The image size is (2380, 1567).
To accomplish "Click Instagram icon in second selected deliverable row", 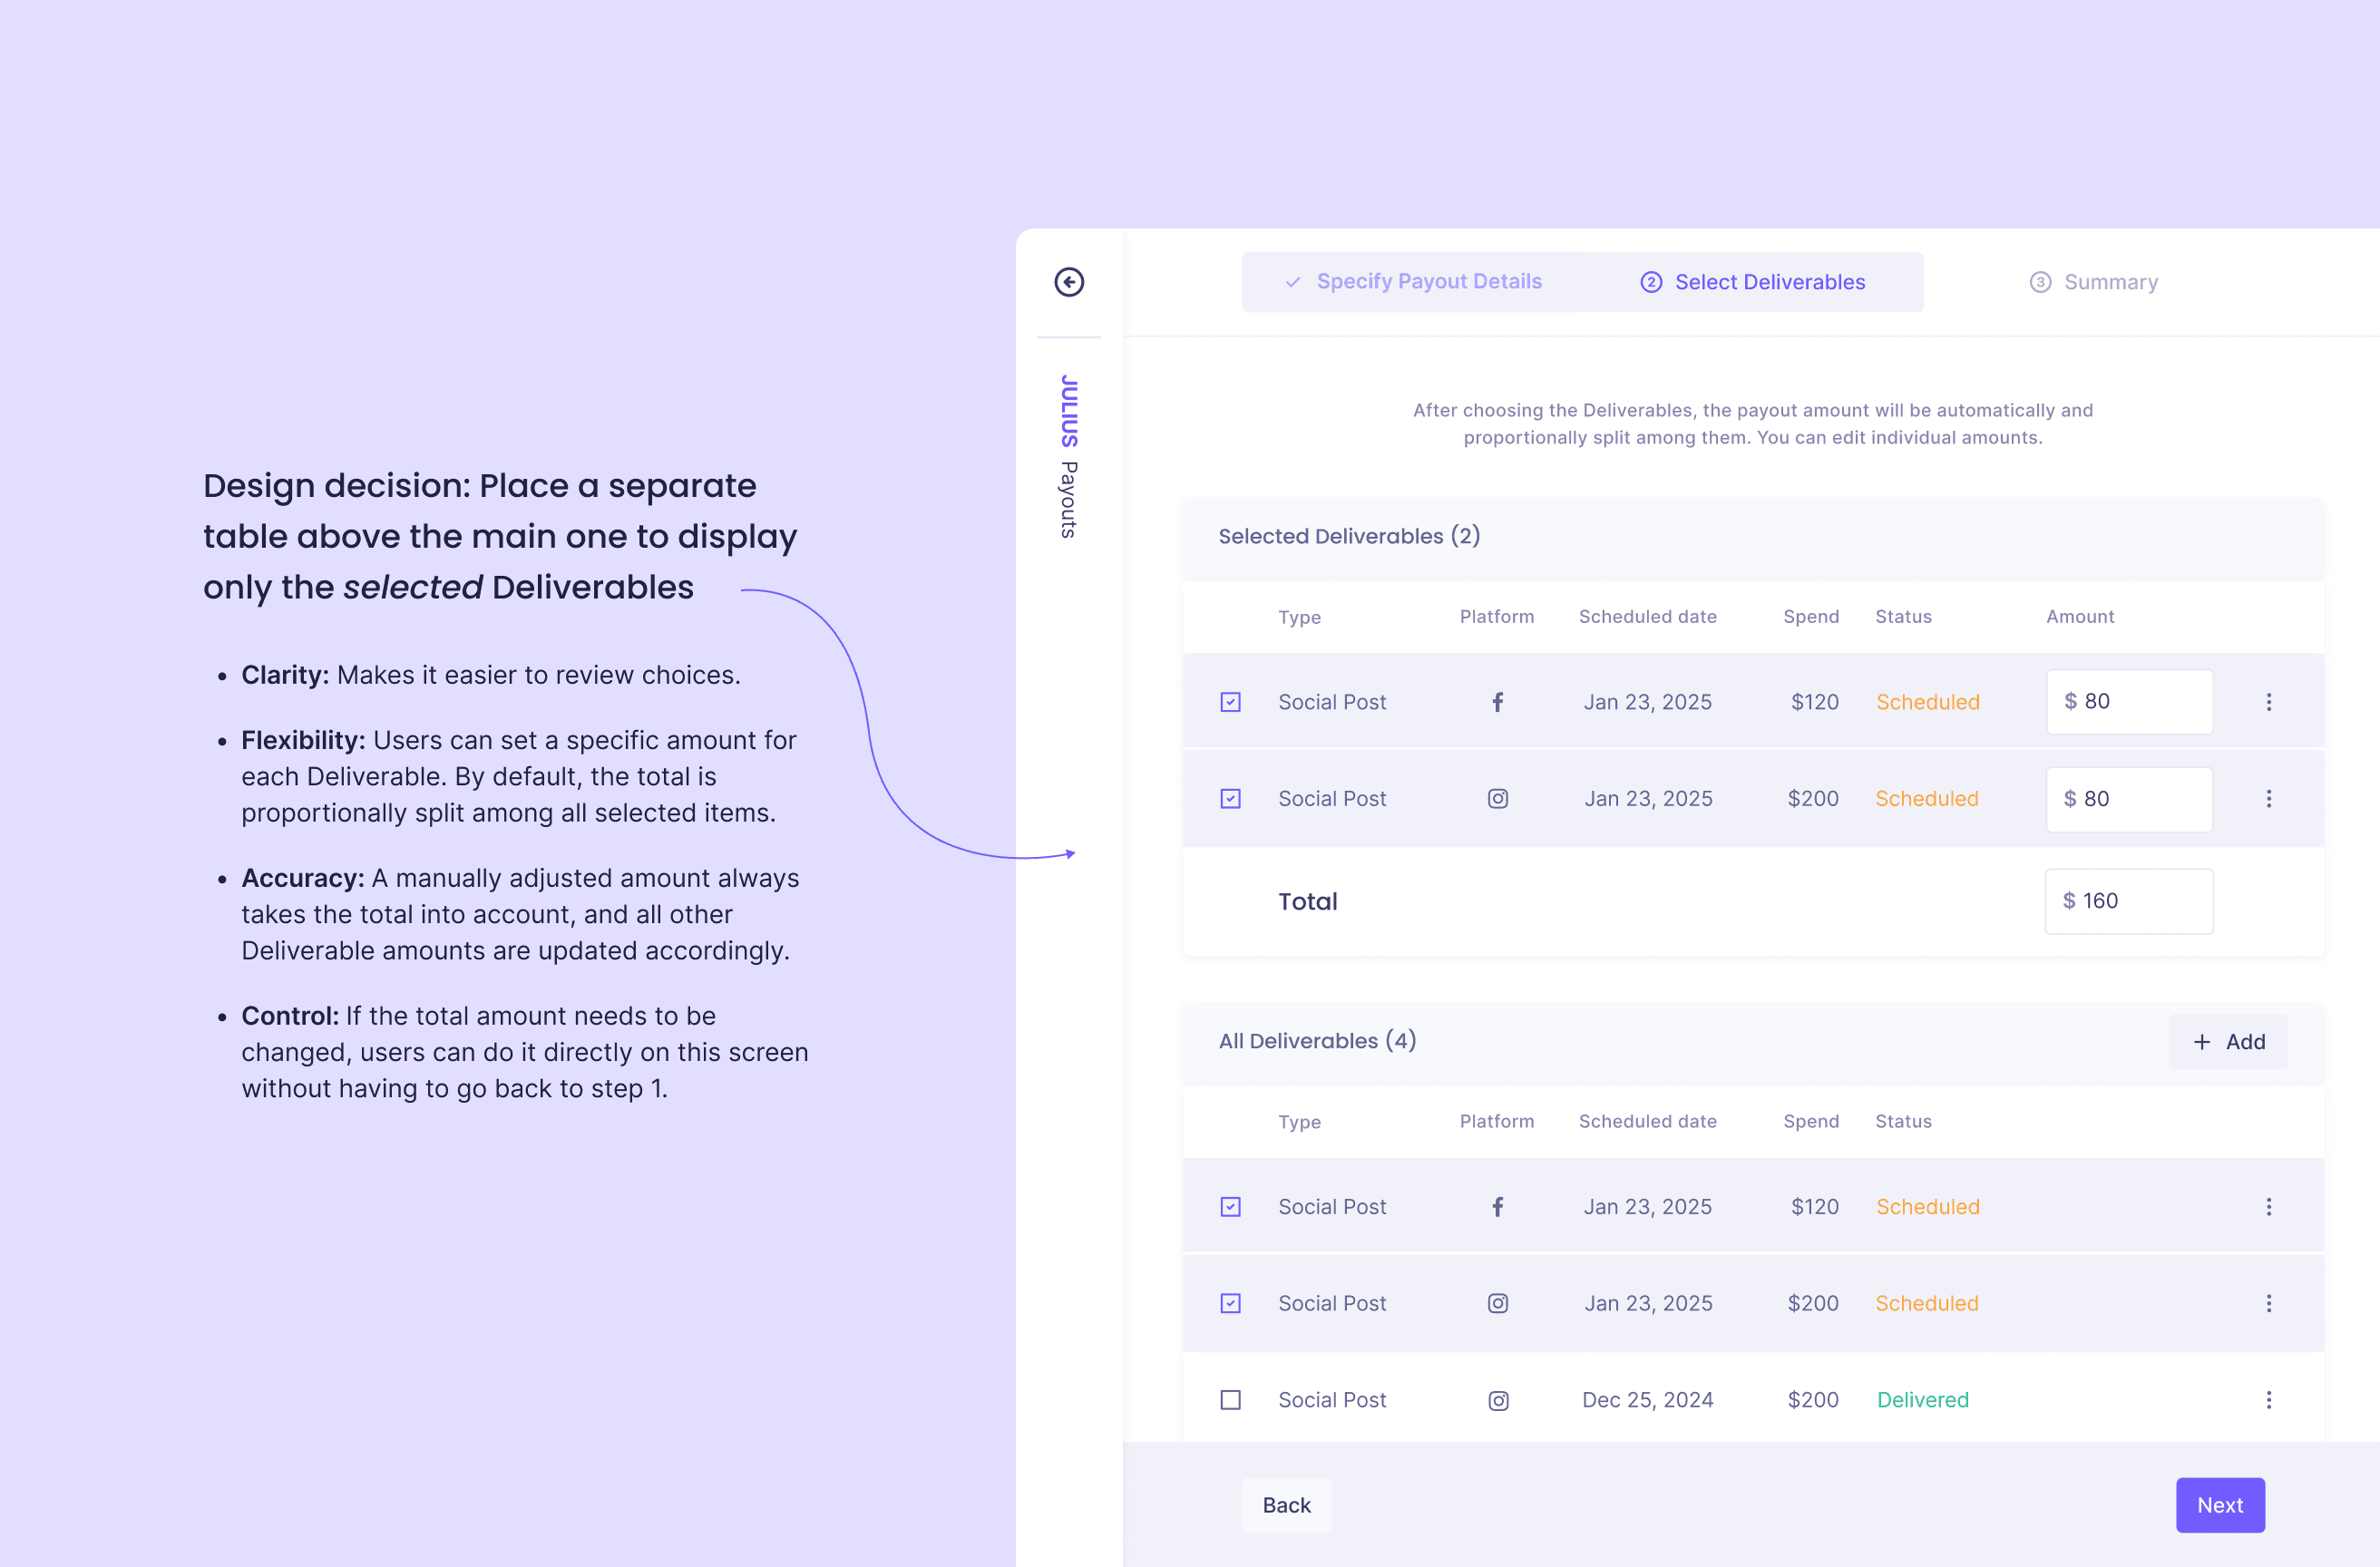I will pyautogui.click(x=1497, y=799).
